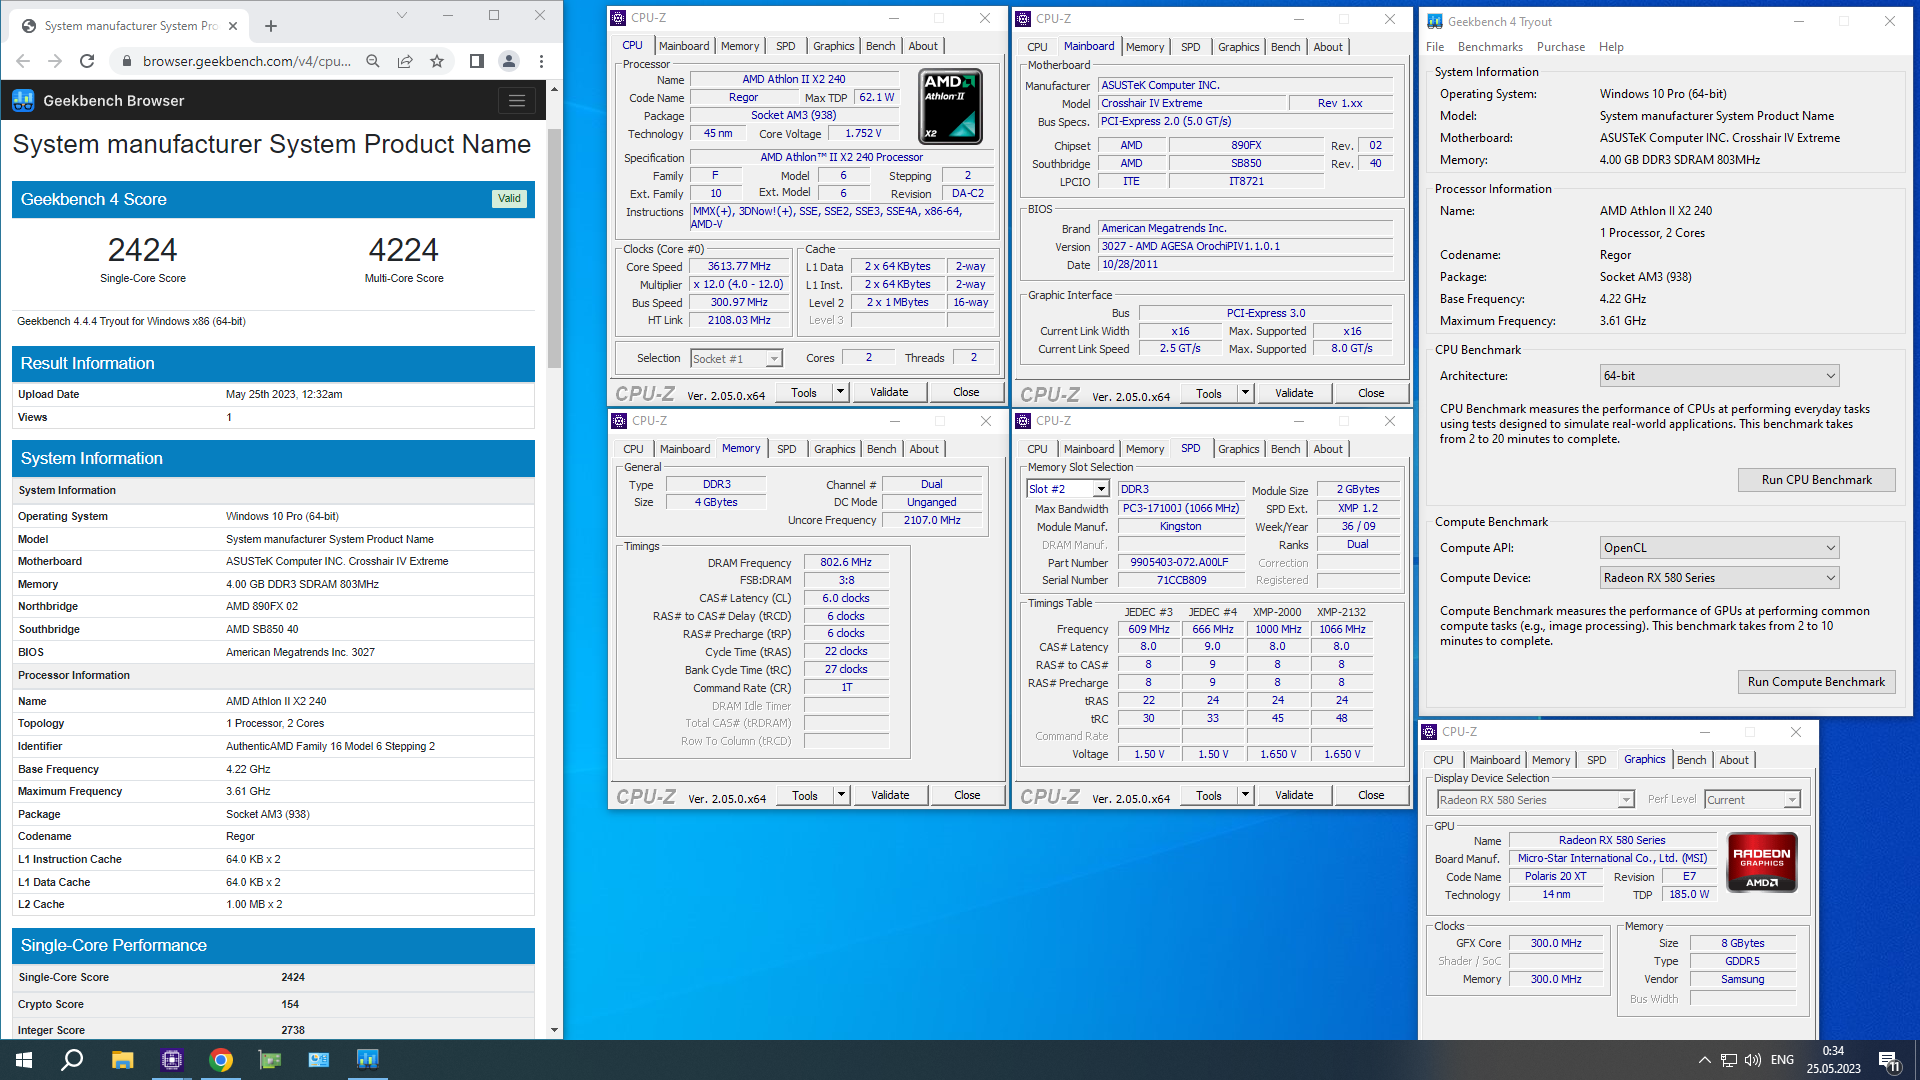Click the Geekbench Browser logo icon
This screenshot has width=1920, height=1080.
pos(24,101)
